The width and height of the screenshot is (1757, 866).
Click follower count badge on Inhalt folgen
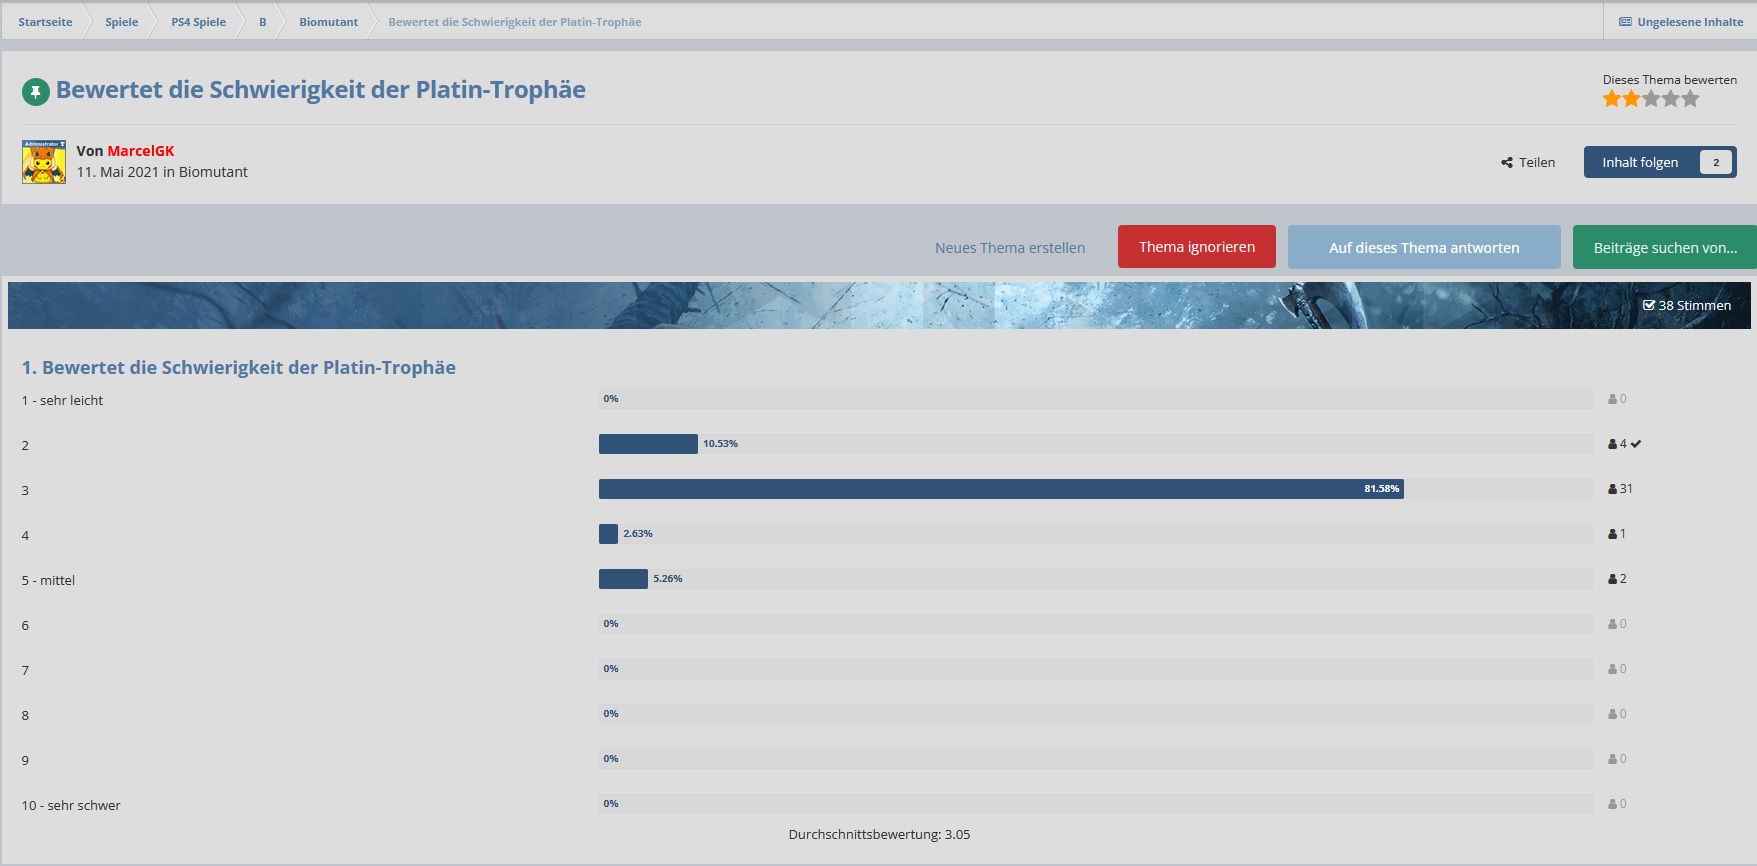(x=1716, y=163)
